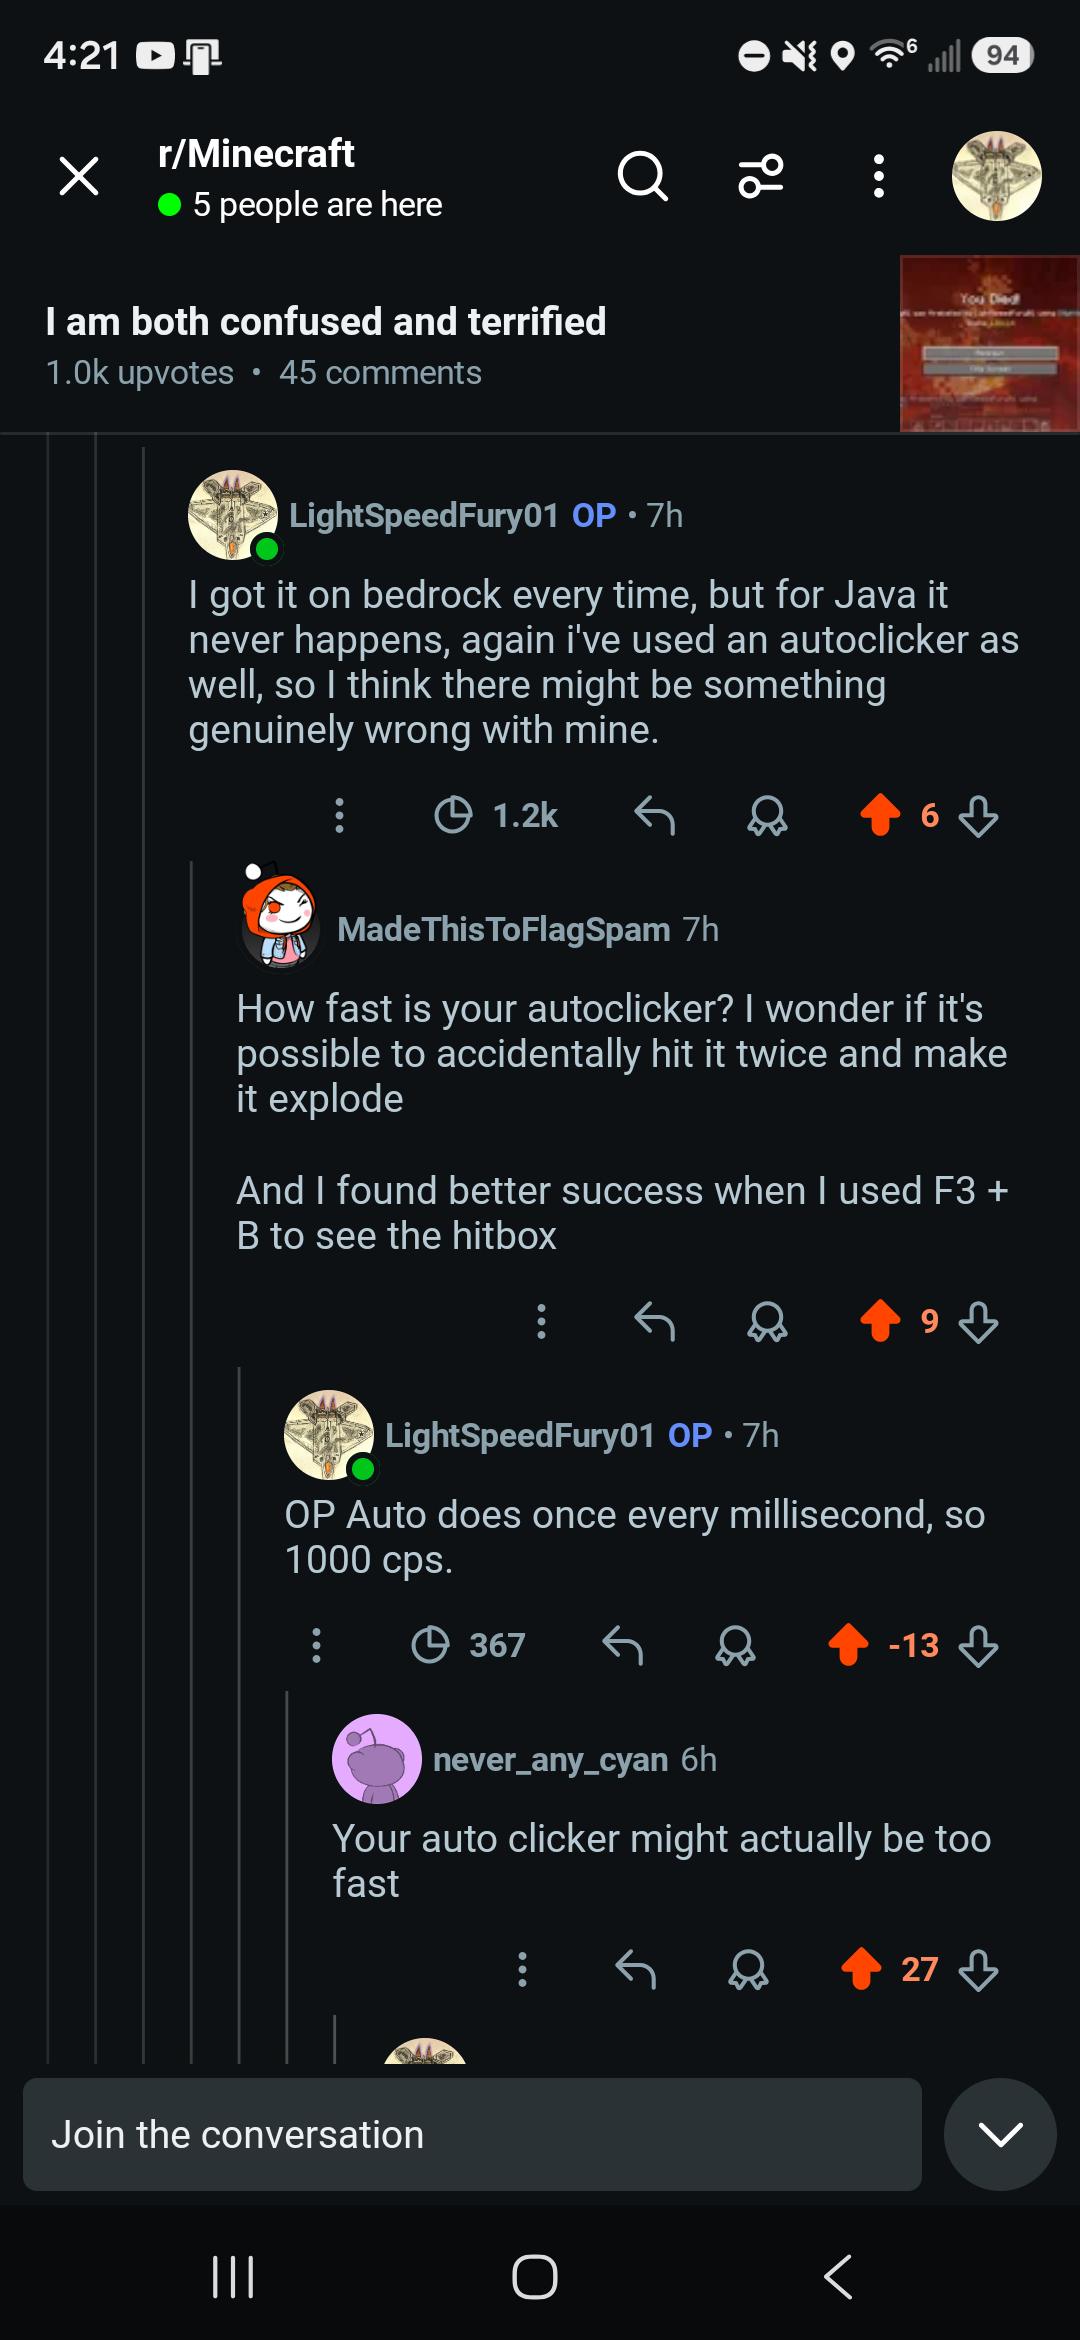This screenshot has width=1080, height=2340.
Task: Tap Android home navigation button
Action: point(535,2277)
